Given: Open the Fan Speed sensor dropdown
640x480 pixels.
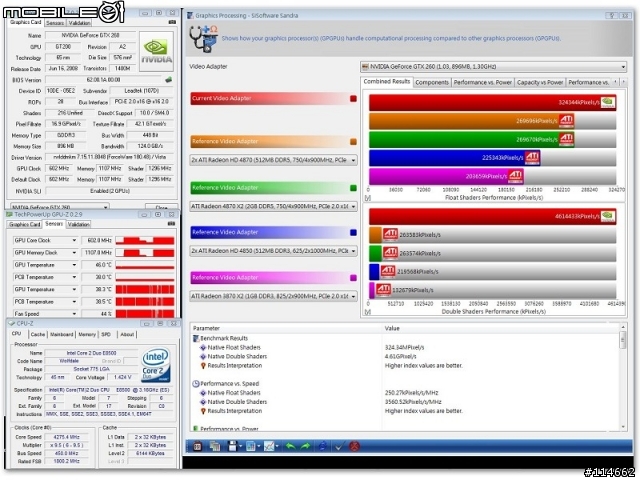Looking at the screenshot, I should pyautogui.click(x=74, y=314).
